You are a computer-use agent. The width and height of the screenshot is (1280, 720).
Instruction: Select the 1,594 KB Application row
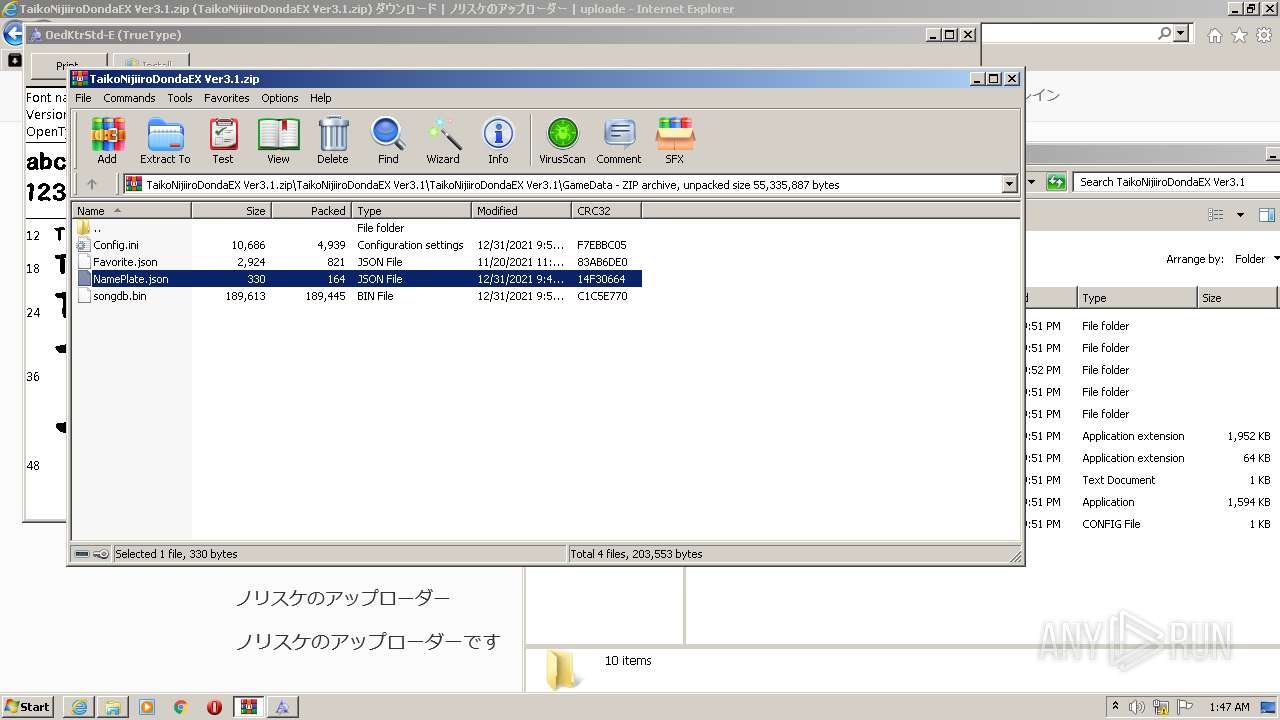[1152, 502]
